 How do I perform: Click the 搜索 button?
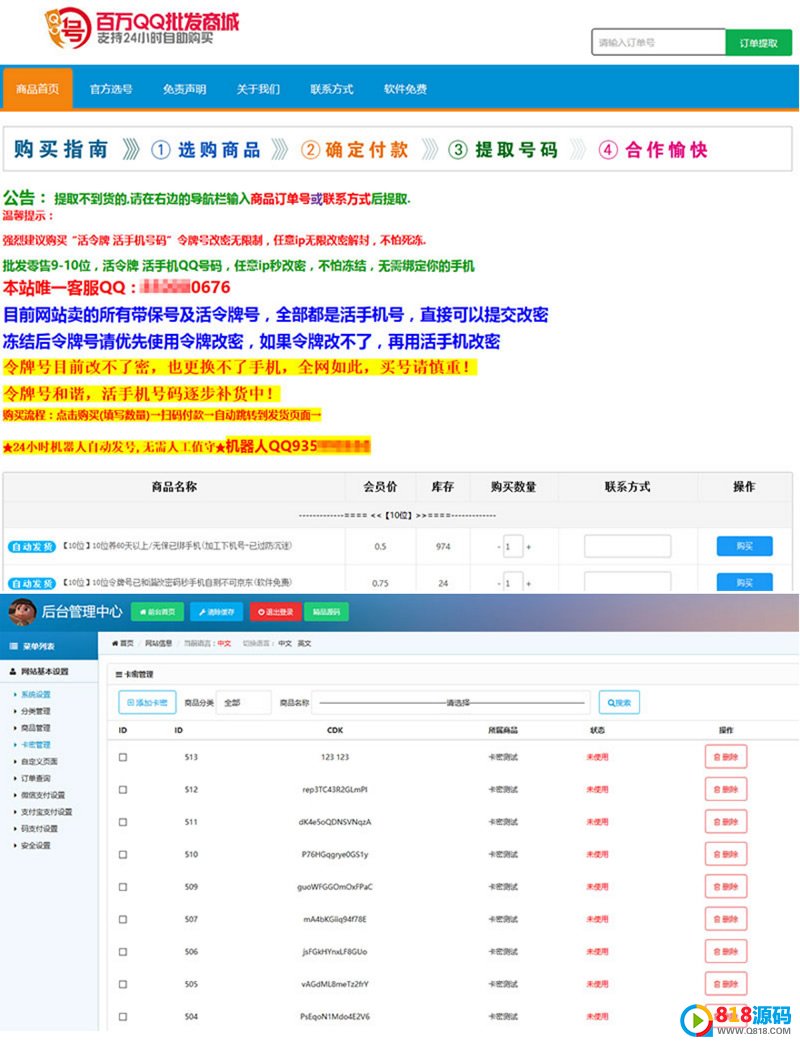619,702
